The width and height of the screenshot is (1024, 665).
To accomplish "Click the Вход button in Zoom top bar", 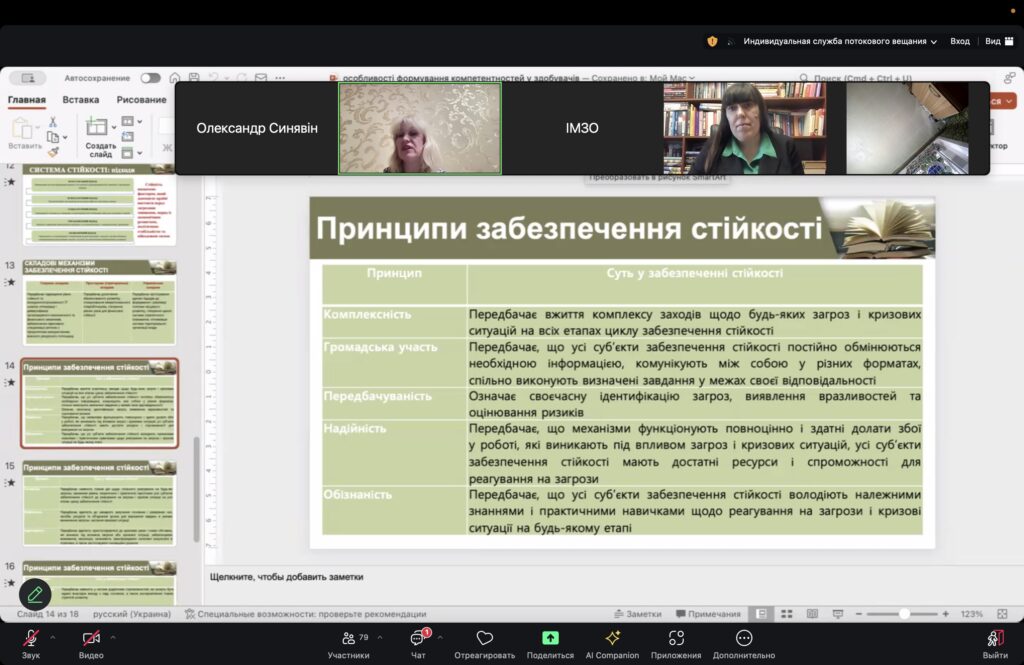I will [960, 41].
